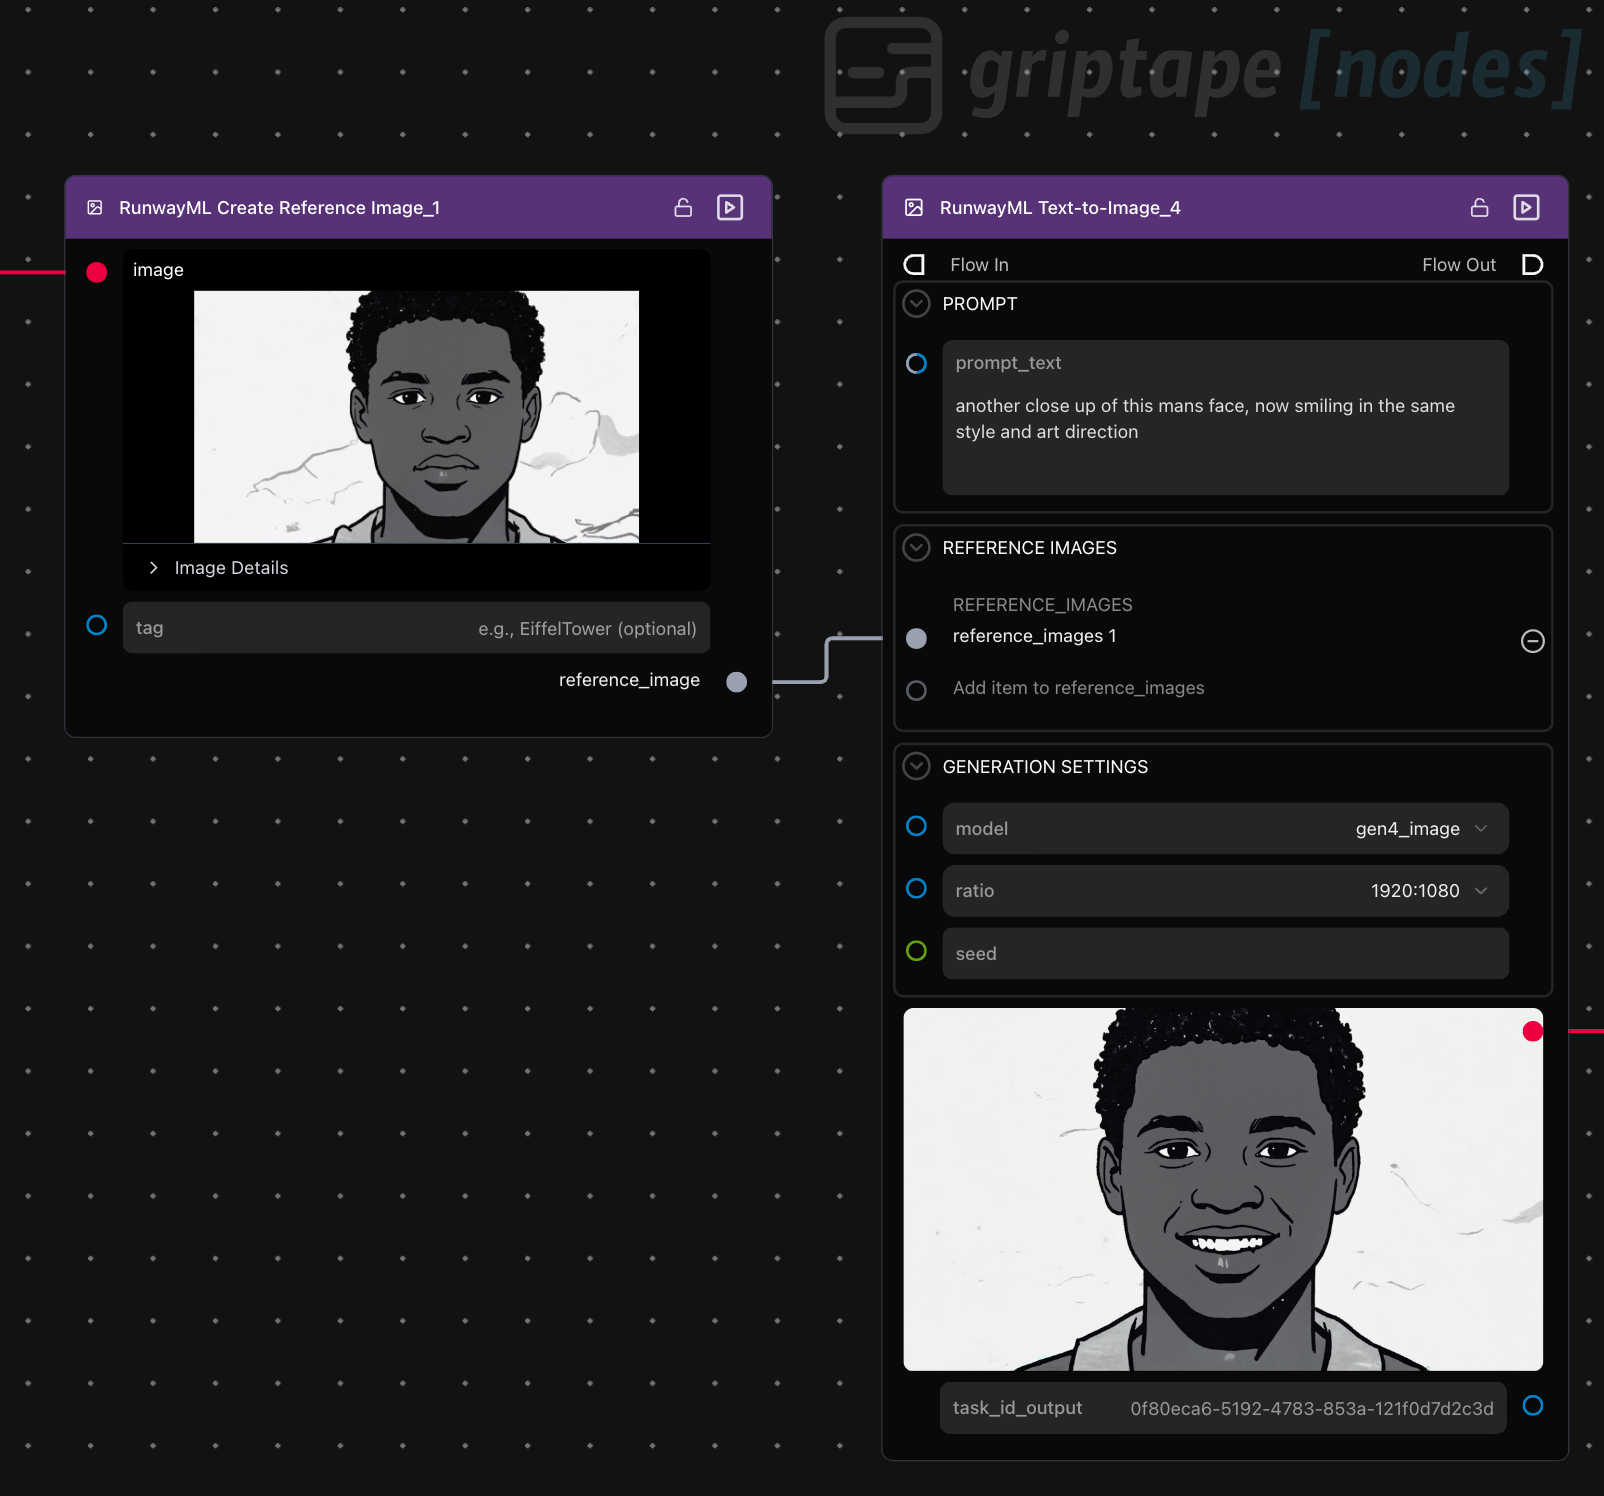
Task: Click the green seed parameter port
Action: 916,951
